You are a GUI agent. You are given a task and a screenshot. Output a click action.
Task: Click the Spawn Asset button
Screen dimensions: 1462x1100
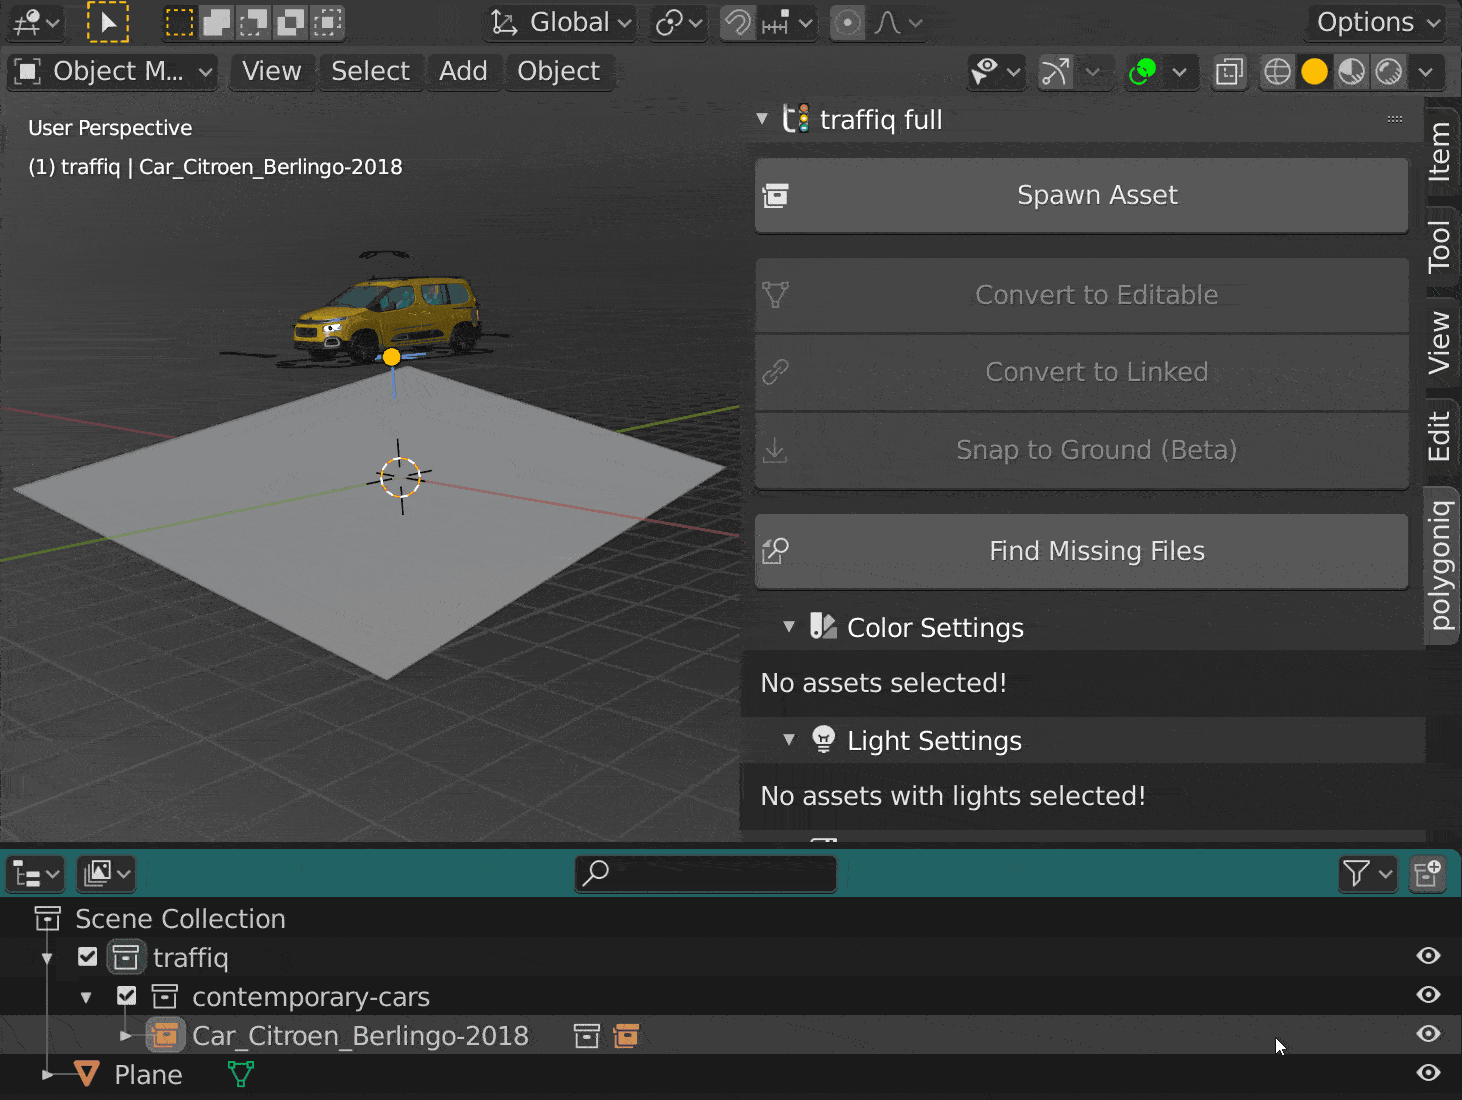click(1081, 195)
